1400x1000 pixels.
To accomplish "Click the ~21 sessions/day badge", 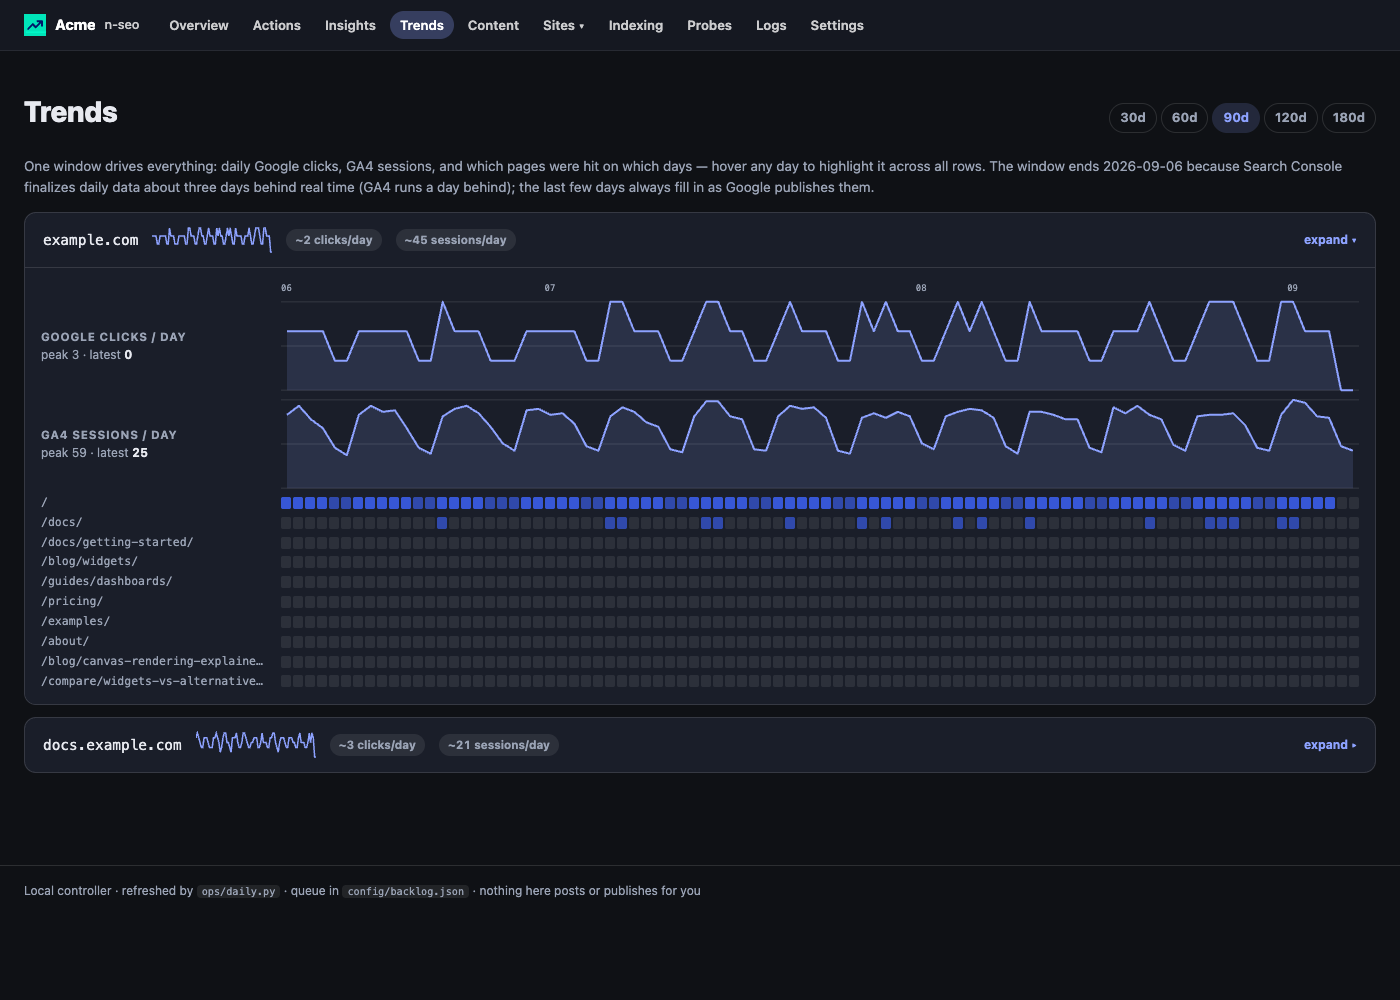I will (499, 745).
